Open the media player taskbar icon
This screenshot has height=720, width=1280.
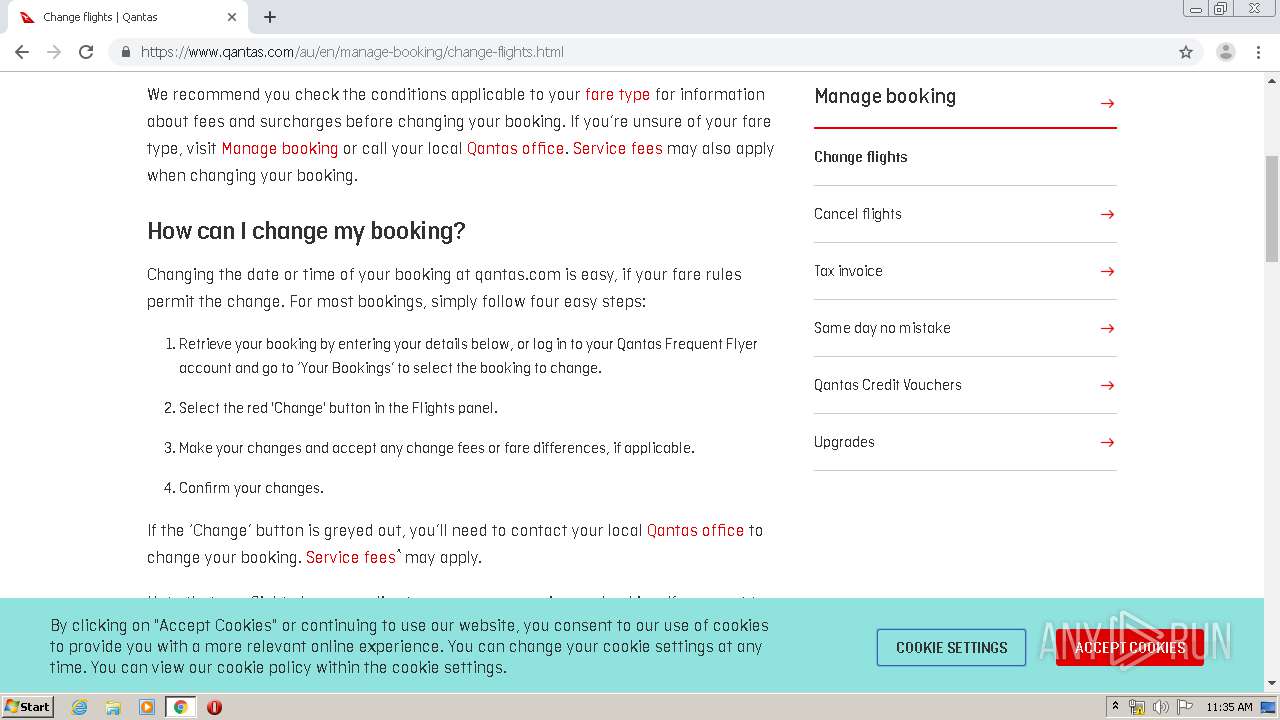[x=147, y=707]
